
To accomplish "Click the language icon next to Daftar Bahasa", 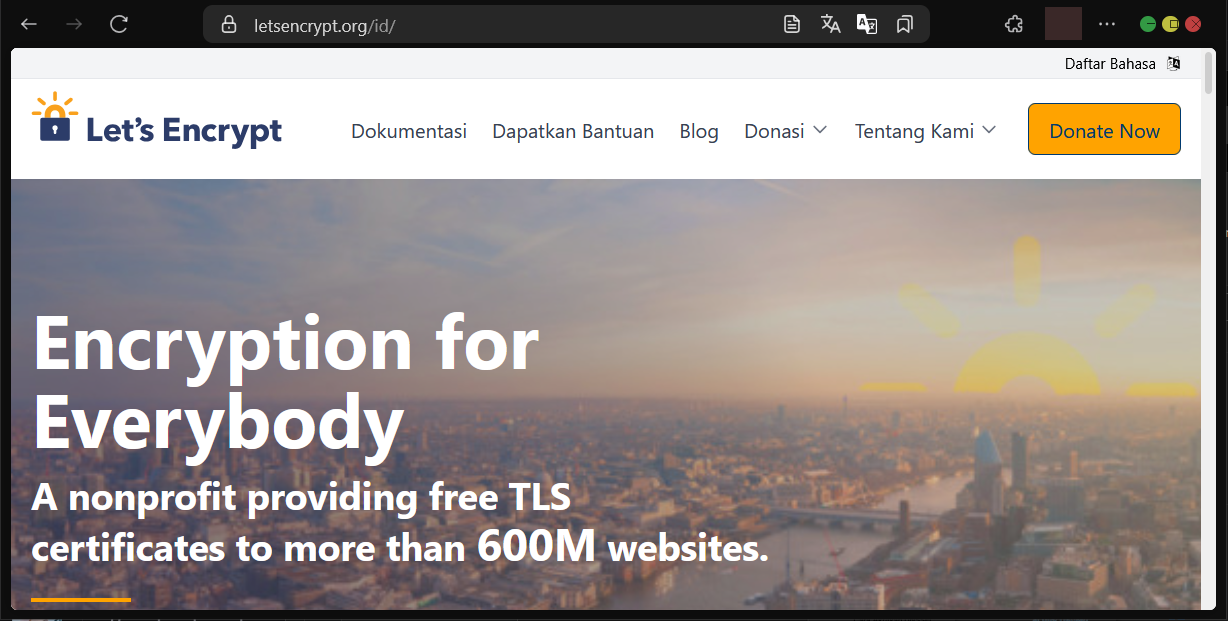I will pos(1174,64).
